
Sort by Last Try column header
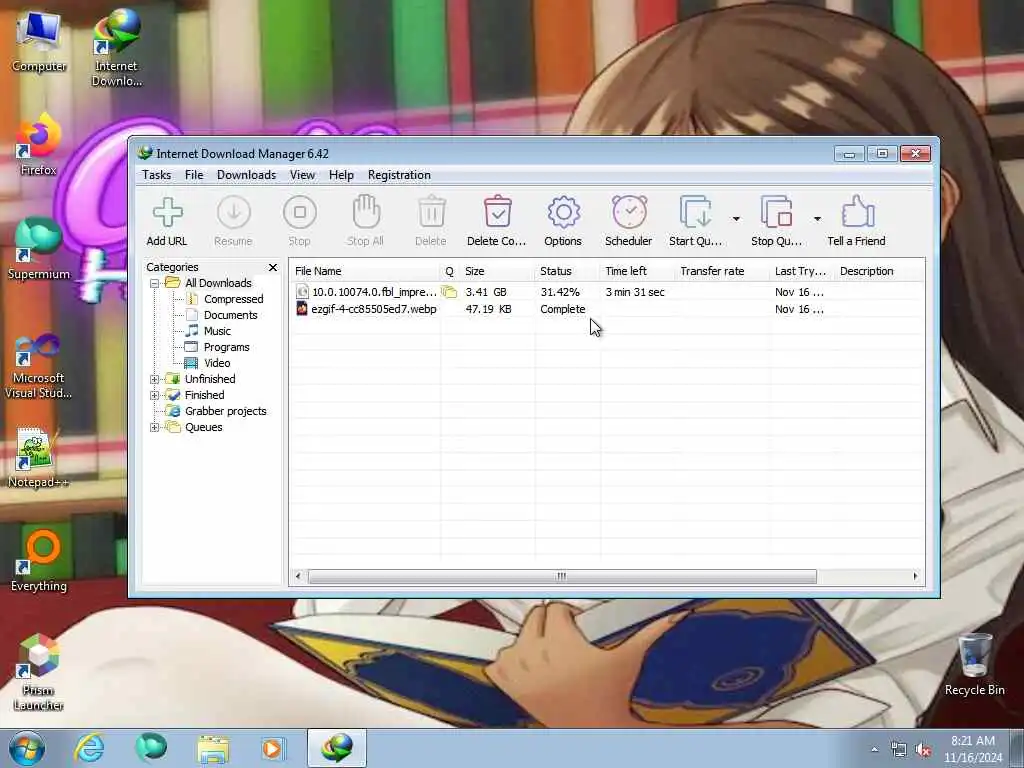(803, 271)
